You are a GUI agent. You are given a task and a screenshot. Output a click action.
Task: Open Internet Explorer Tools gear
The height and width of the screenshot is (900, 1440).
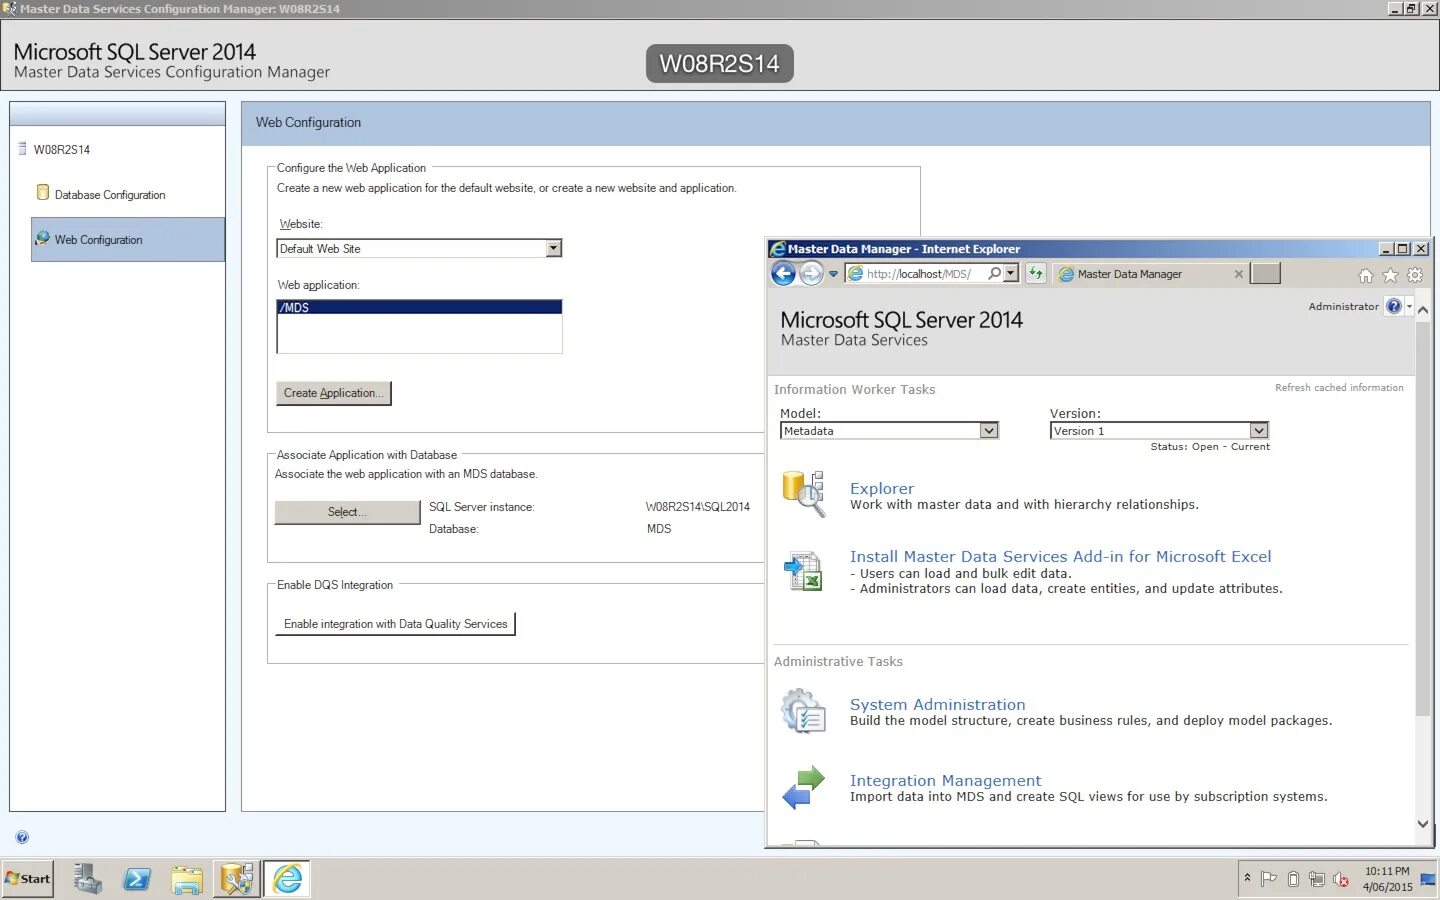click(x=1415, y=275)
